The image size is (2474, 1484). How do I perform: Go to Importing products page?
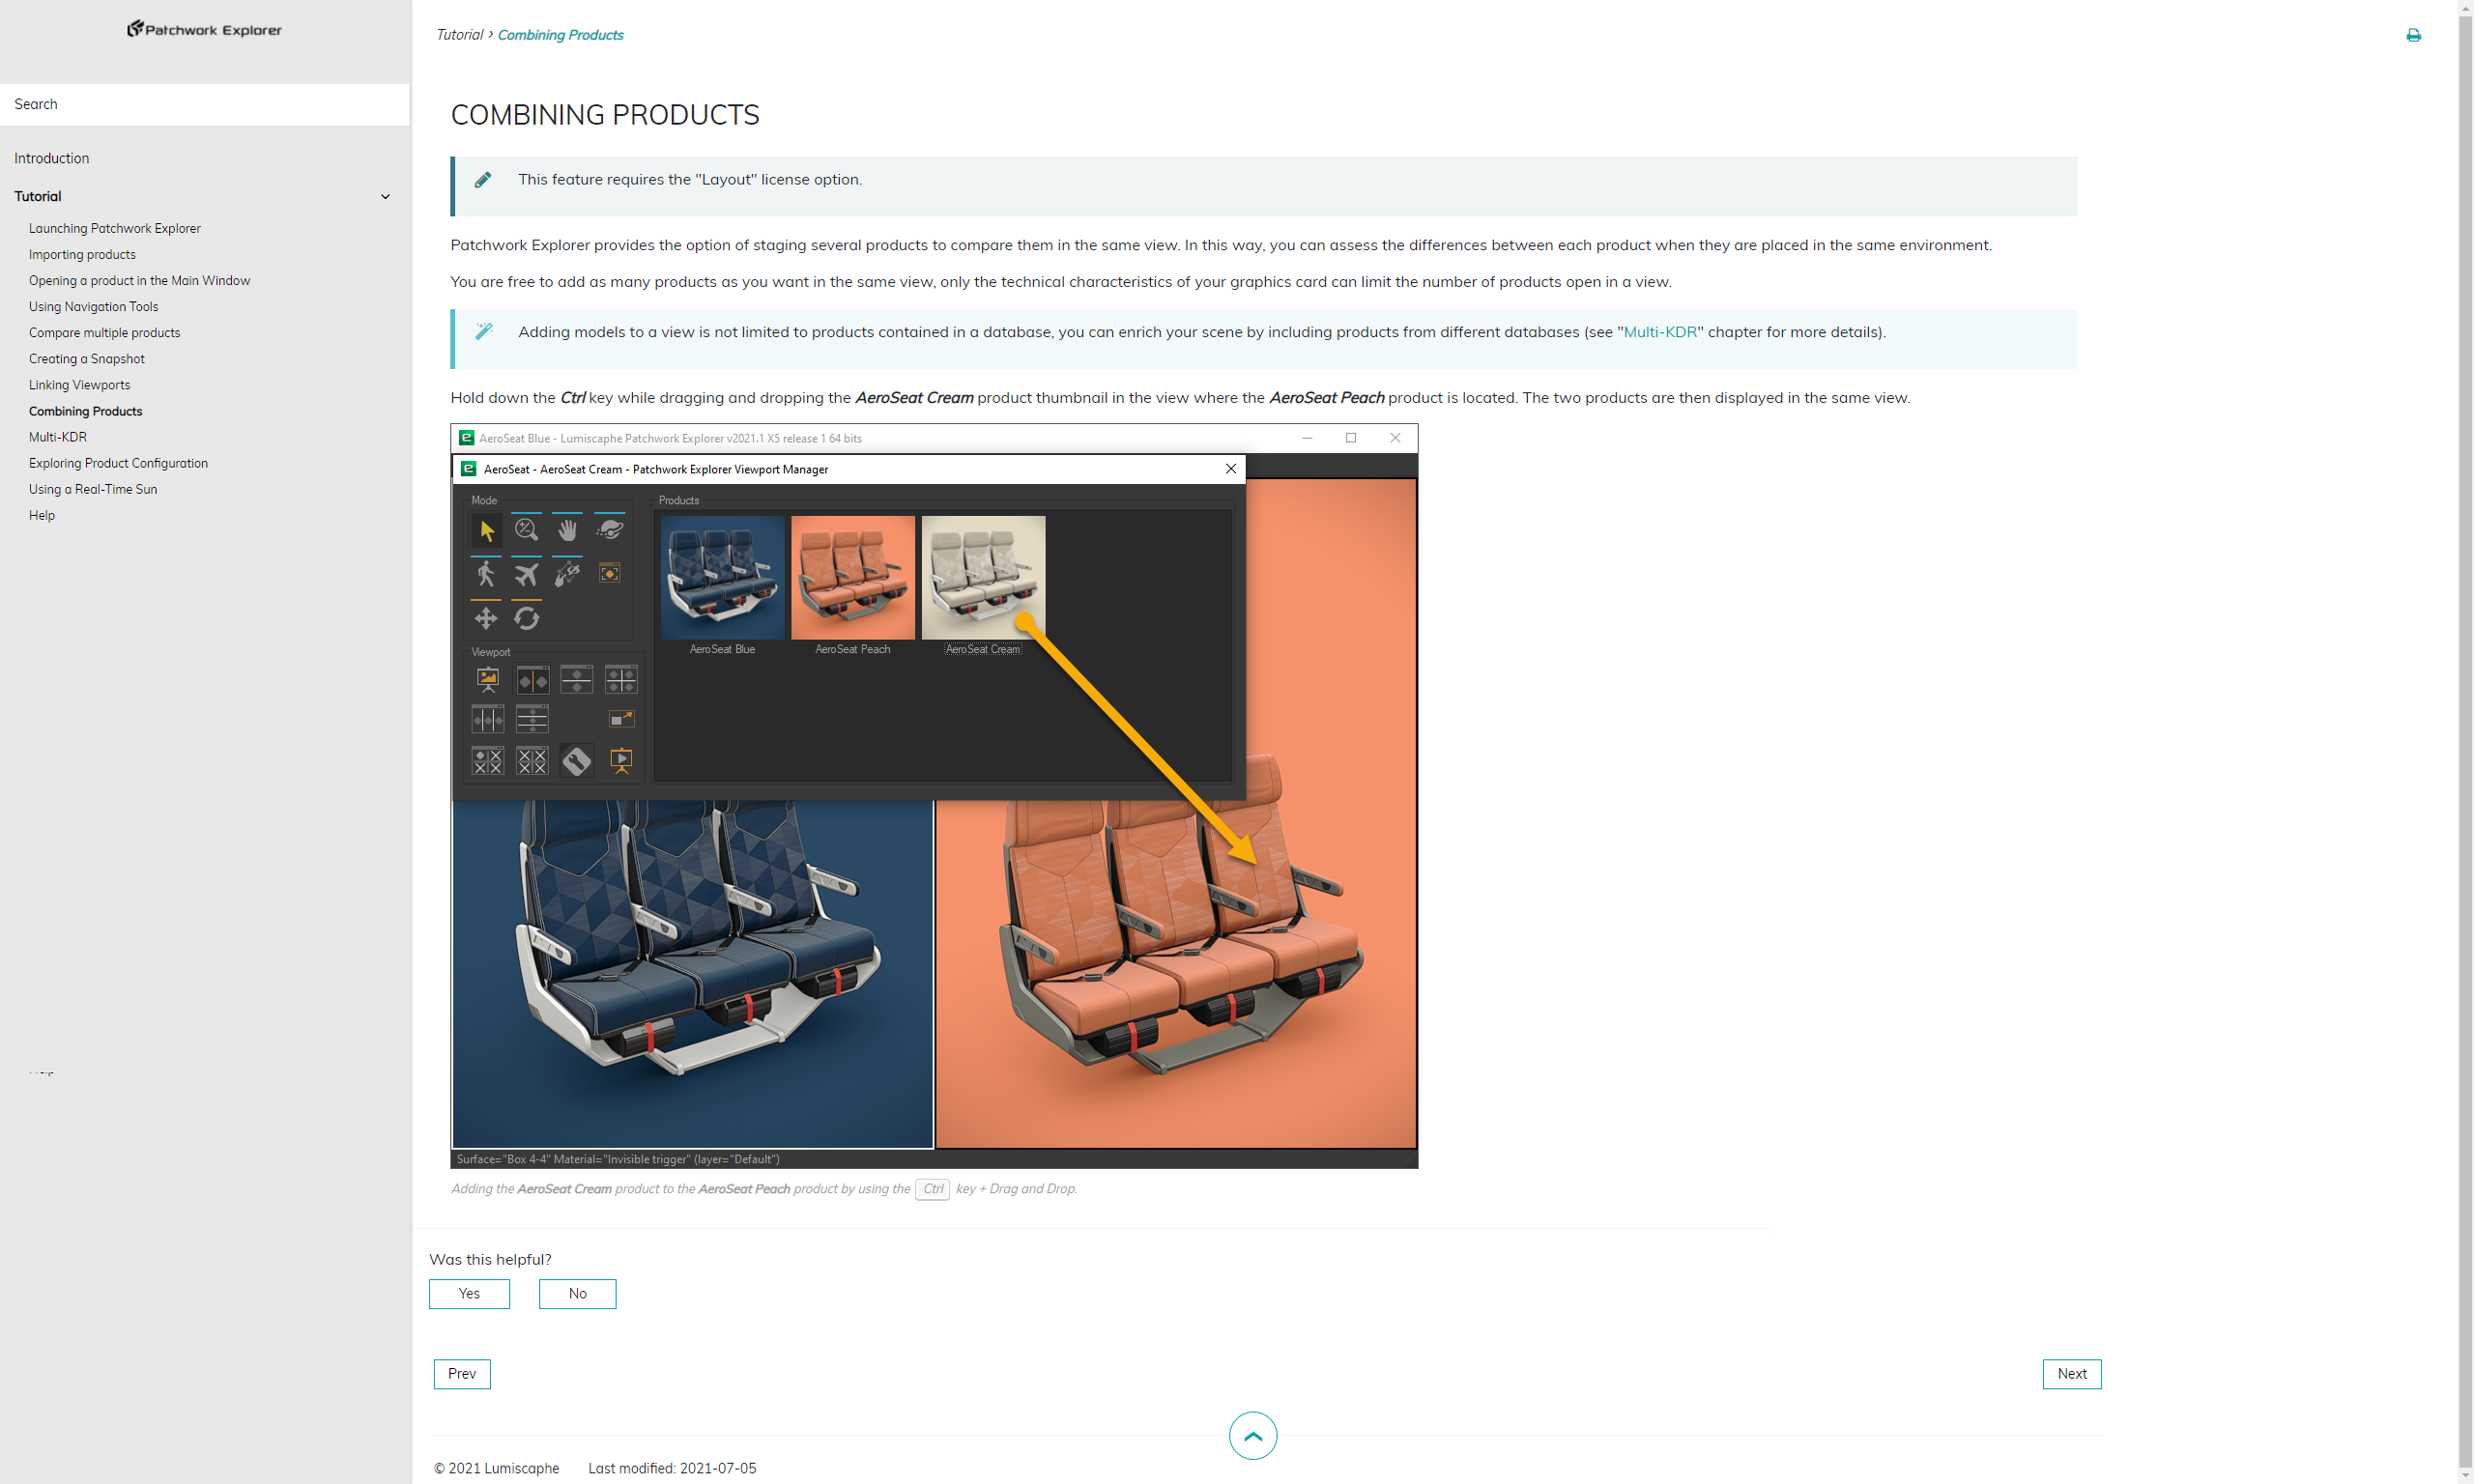pyautogui.click(x=82, y=254)
